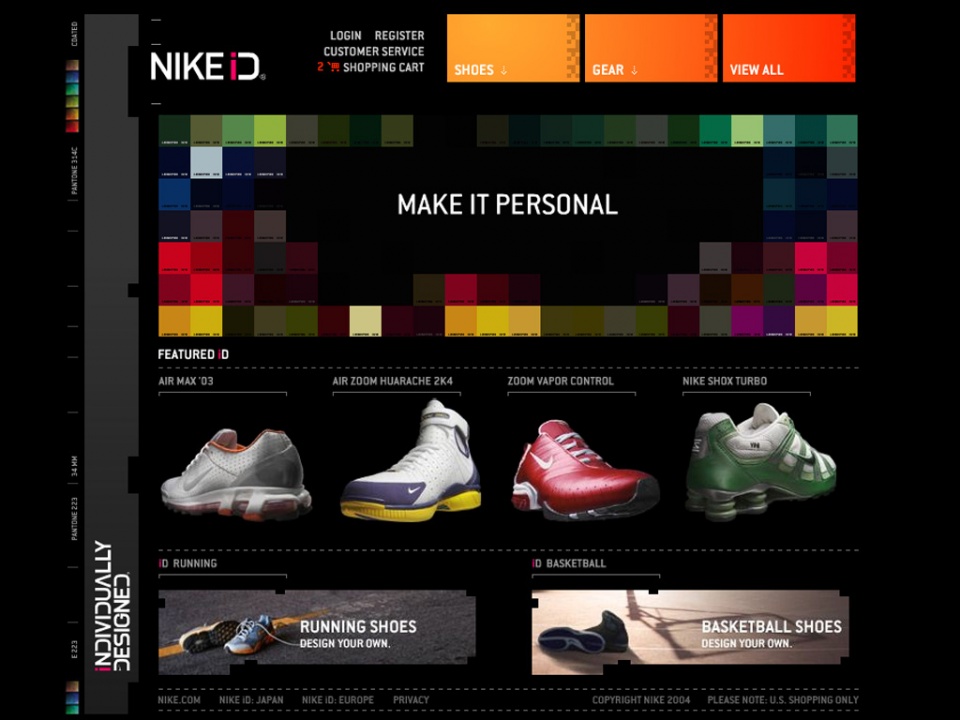The image size is (960, 720).
Task: Click the FEATURED iD section title
Action: tap(193, 354)
